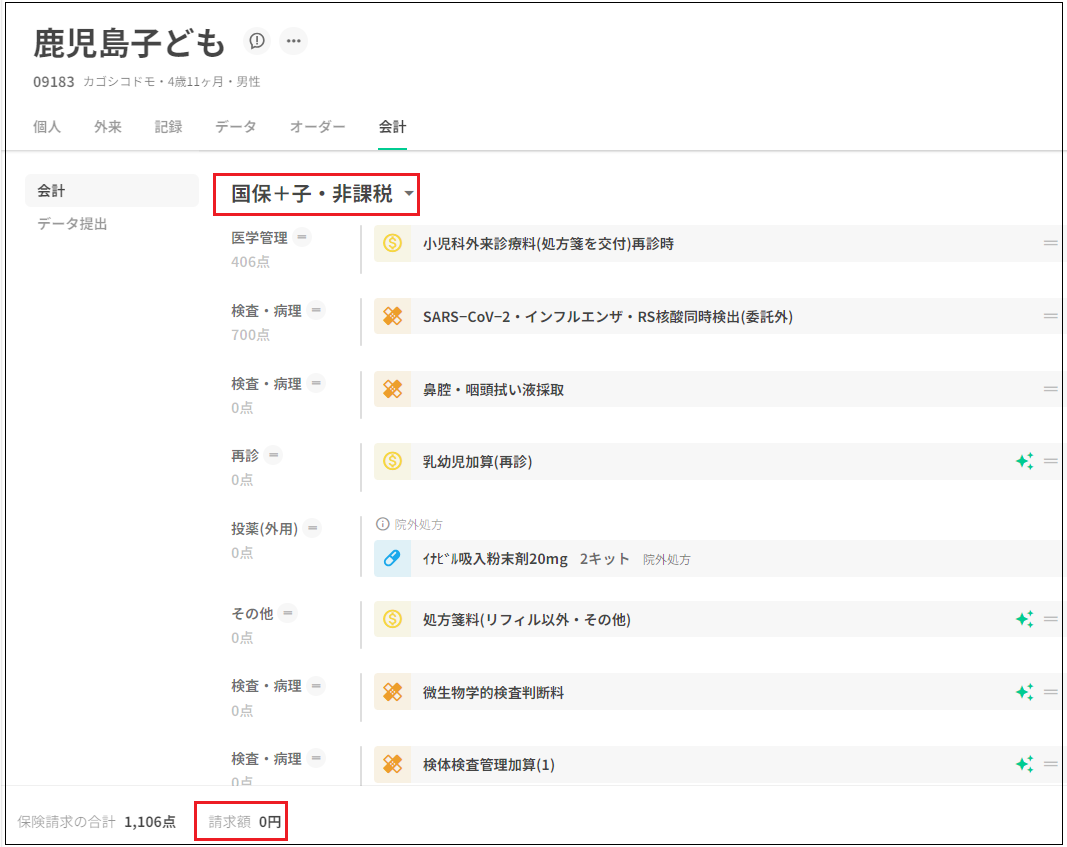This screenshot has width=1067, height=847.
Task: Click the comment alert icon beside patient name
Action: [x=257, y=41]
